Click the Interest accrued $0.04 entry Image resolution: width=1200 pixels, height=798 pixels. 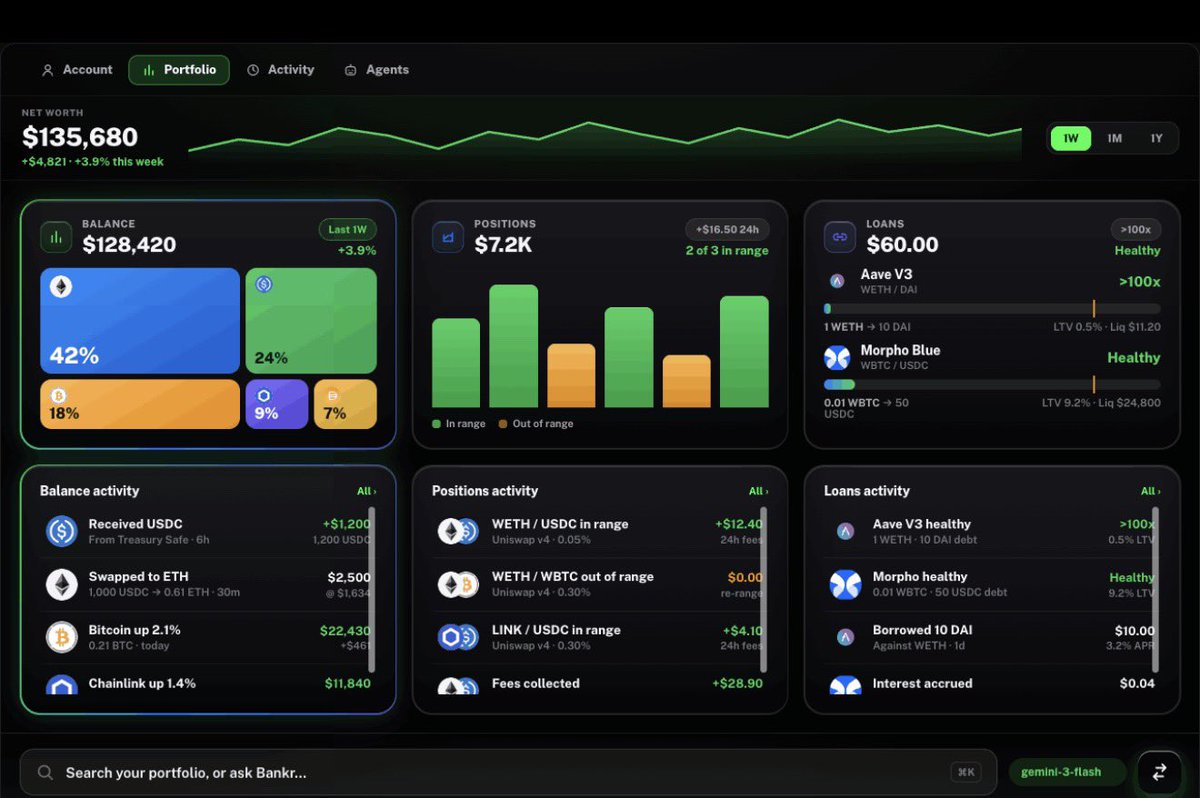click(x=992, y=685)
